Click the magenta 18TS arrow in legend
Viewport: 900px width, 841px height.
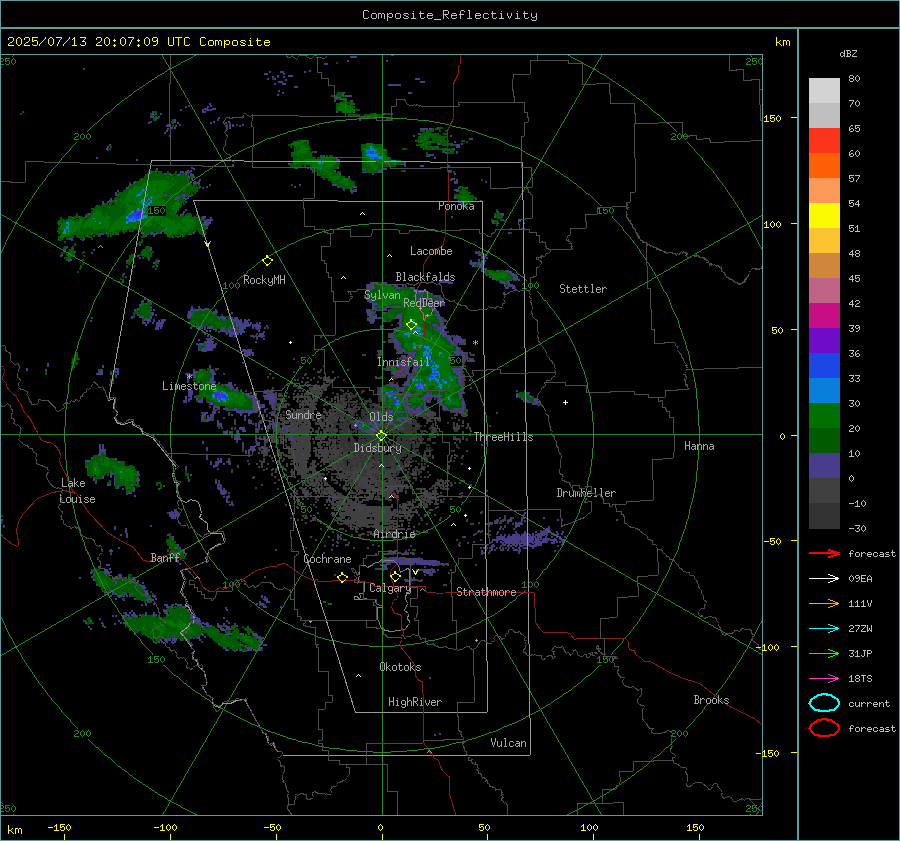tap(824, 679)
